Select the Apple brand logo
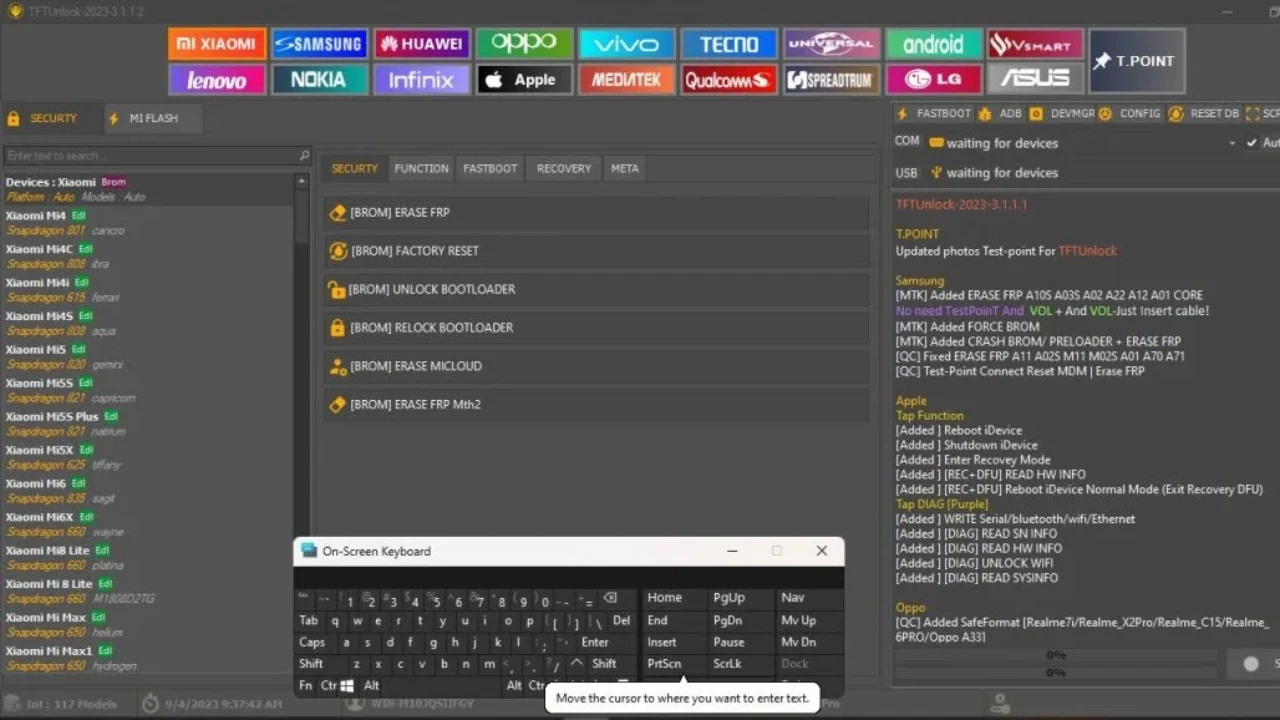This screenshot has width=1280, height=720. pyautogui.click(x=524, y=79)
